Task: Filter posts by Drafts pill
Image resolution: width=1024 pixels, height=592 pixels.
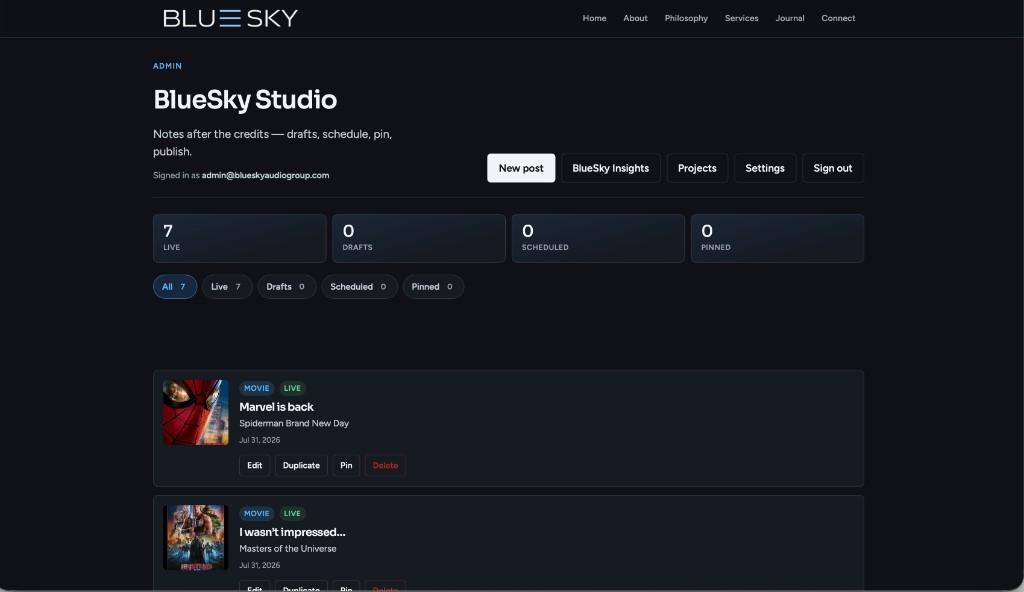Action: (287, 287)
